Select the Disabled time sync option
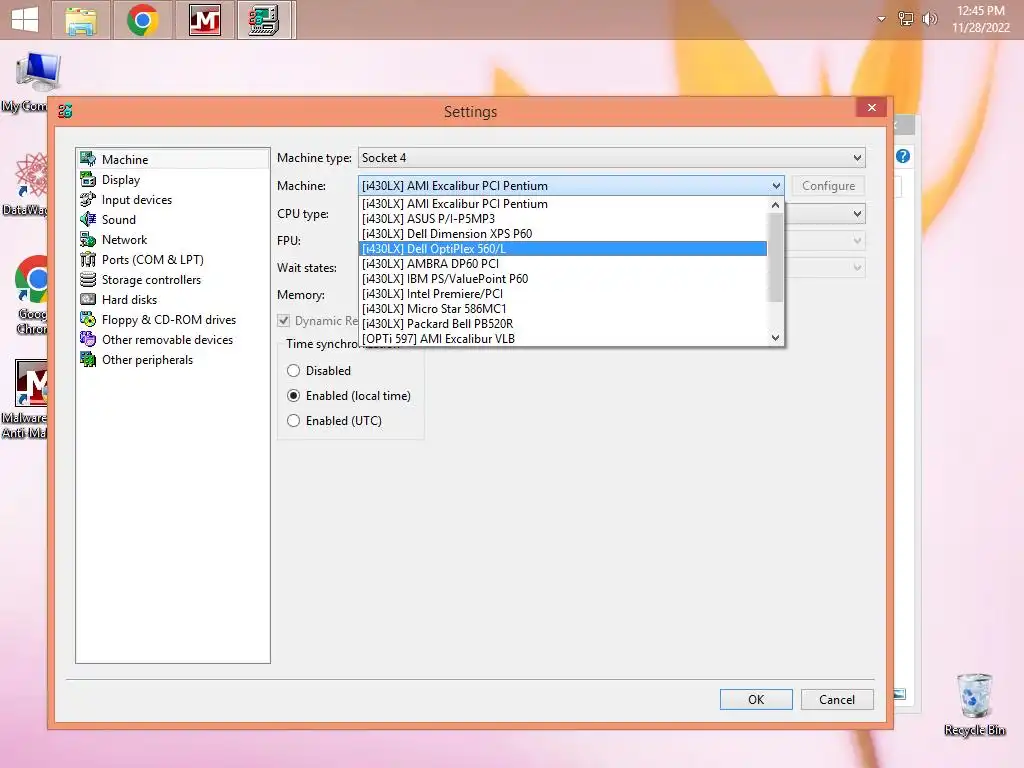 [293, 371]
